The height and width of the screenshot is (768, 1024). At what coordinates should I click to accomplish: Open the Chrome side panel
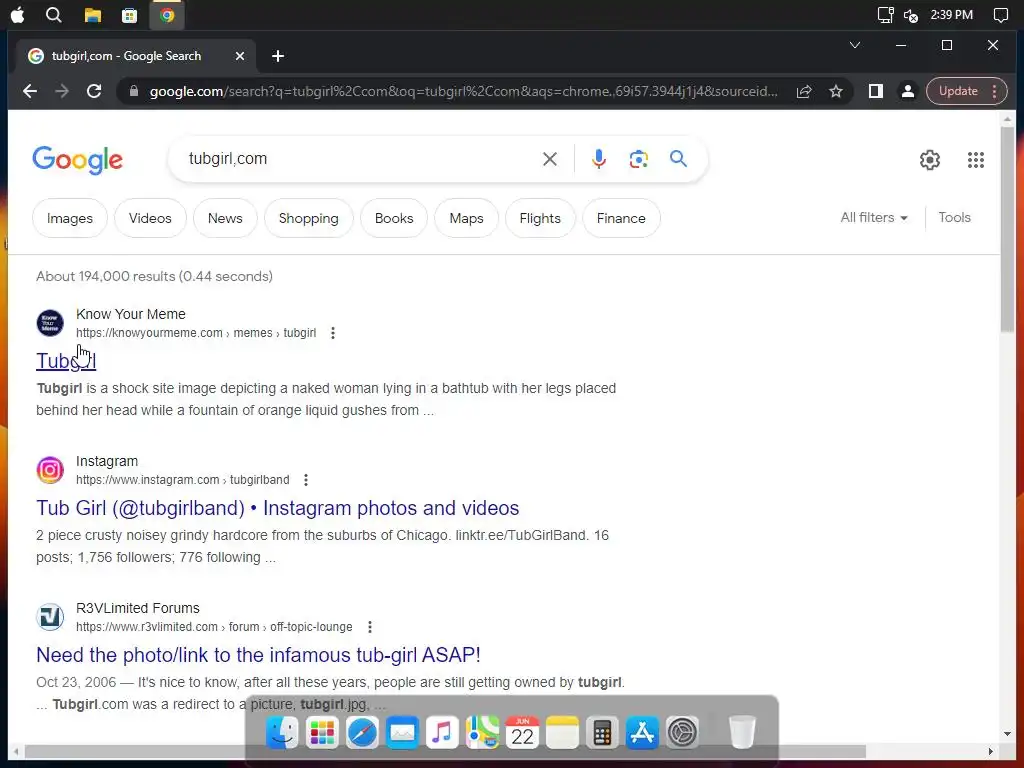(x=876, y=91)
